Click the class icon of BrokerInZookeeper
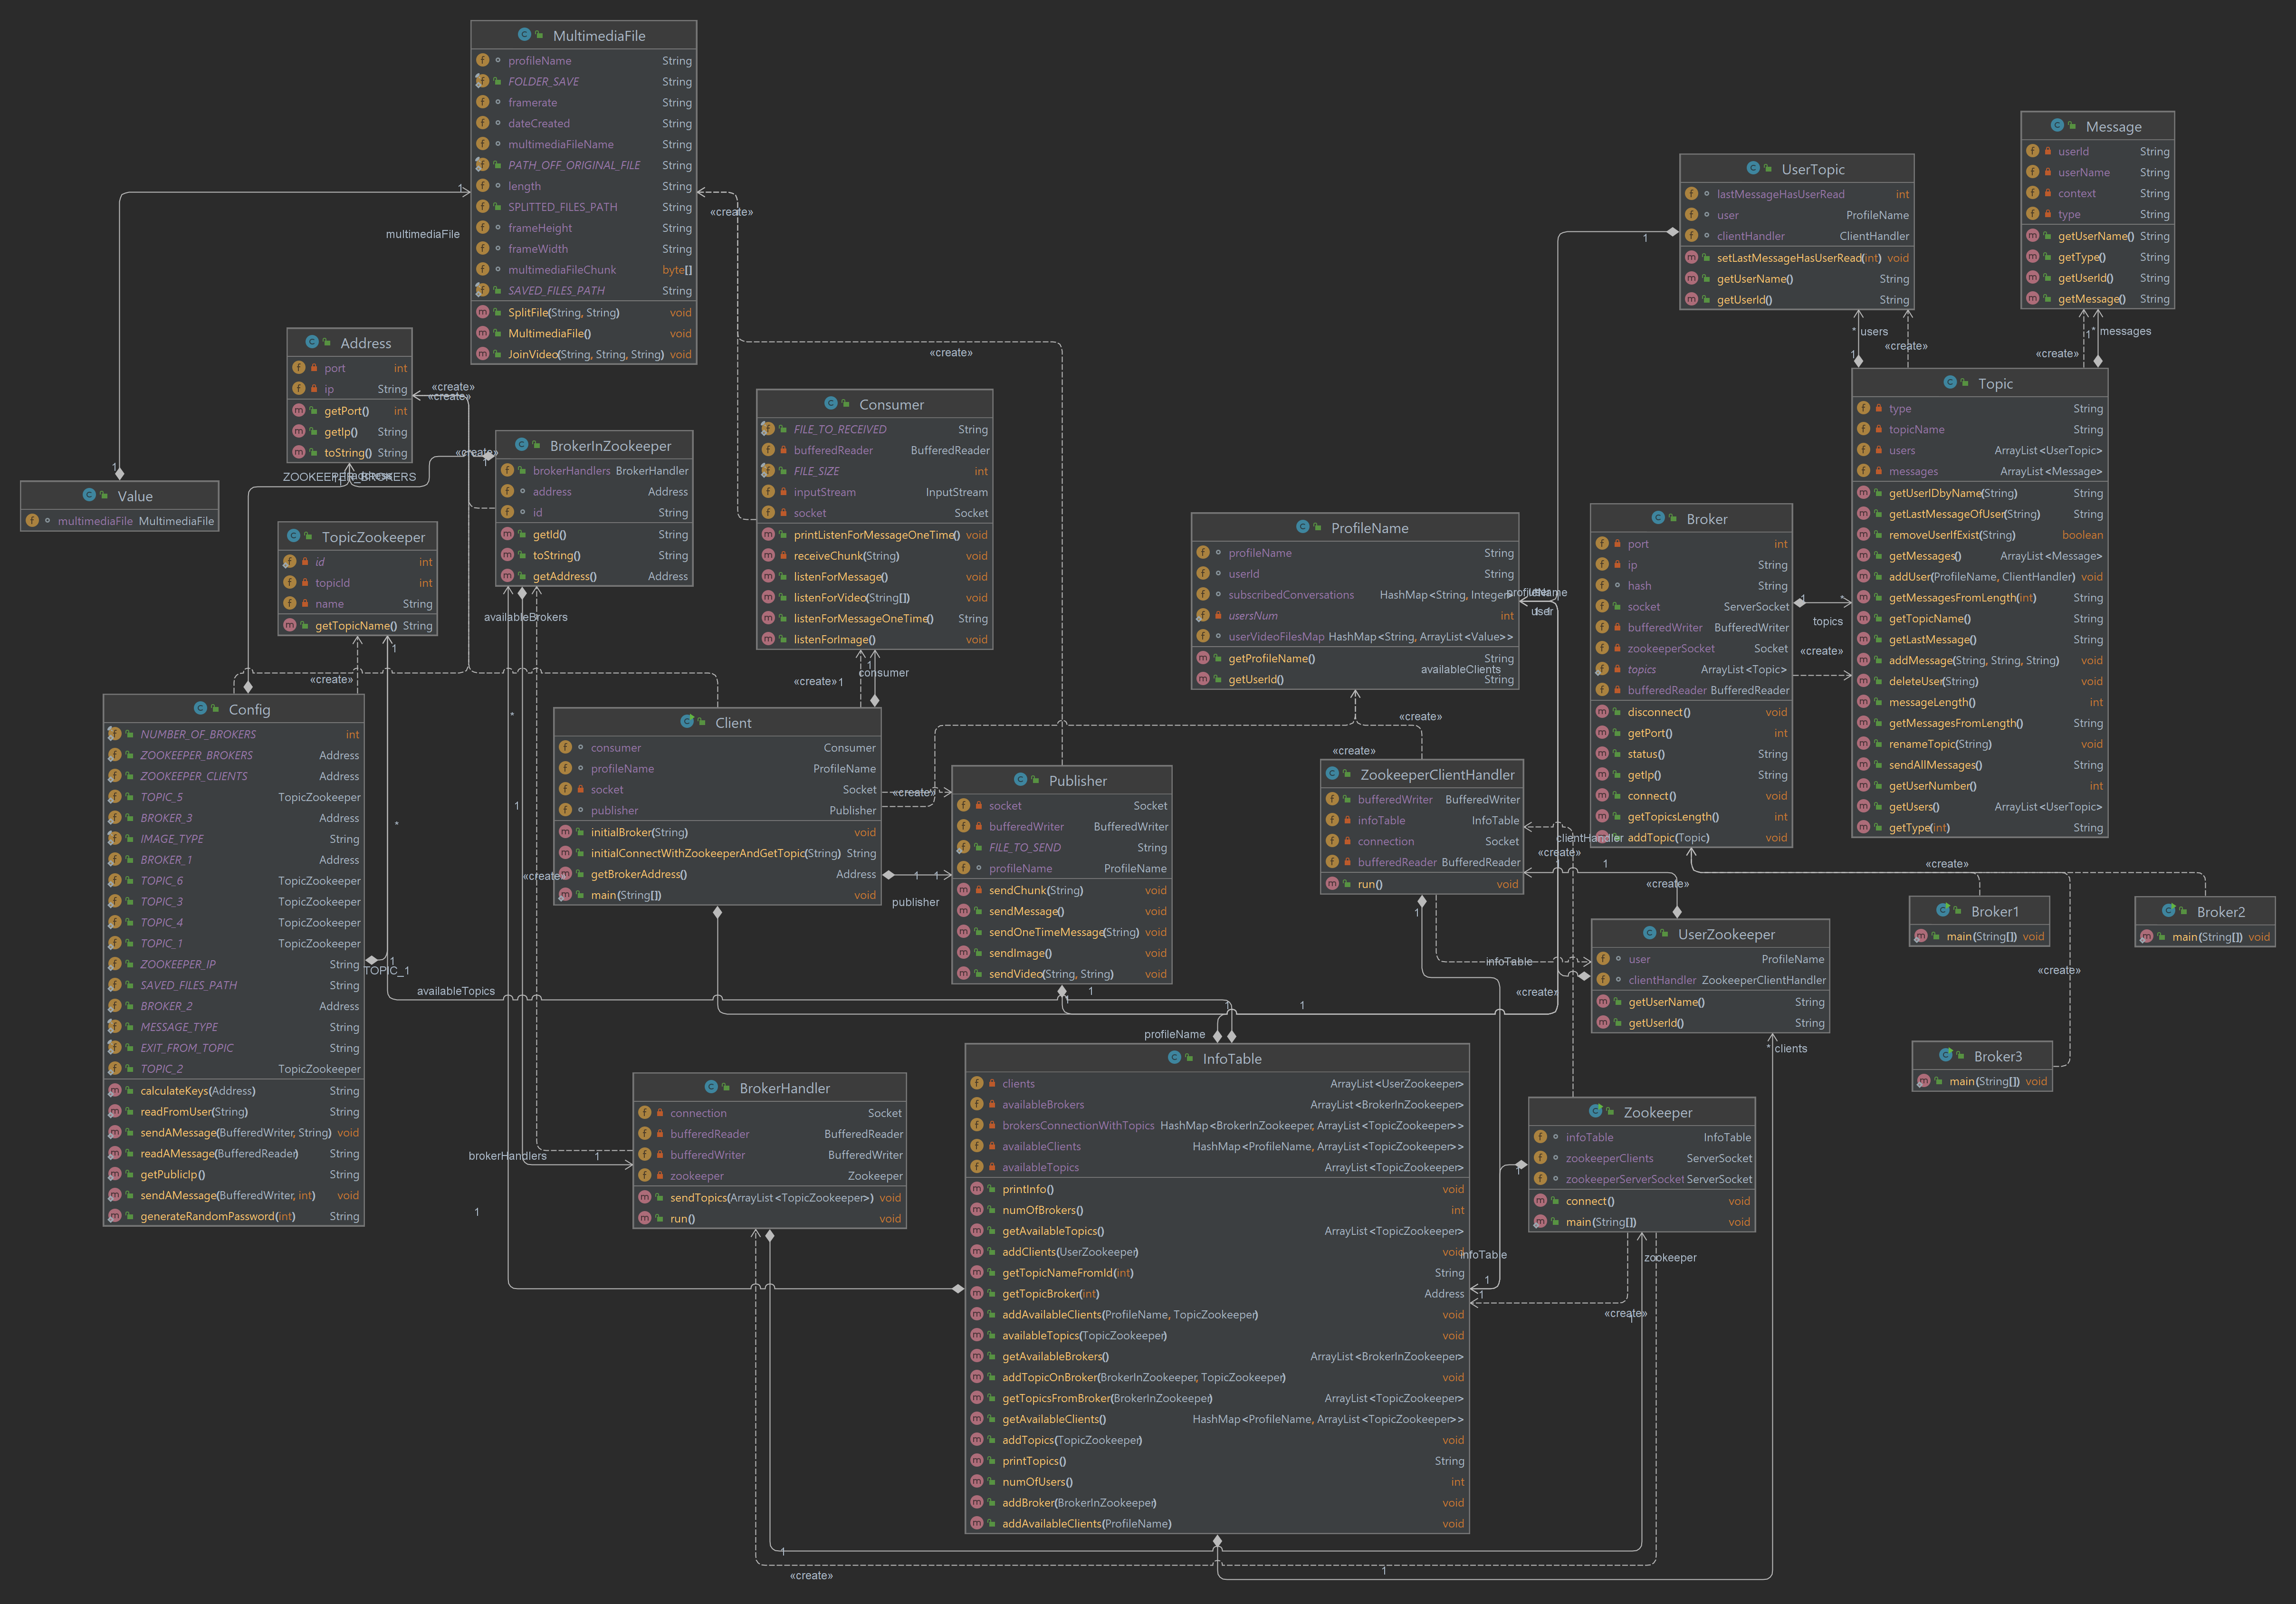This screenshot has width=2296, height=1604. coord(522,445)
